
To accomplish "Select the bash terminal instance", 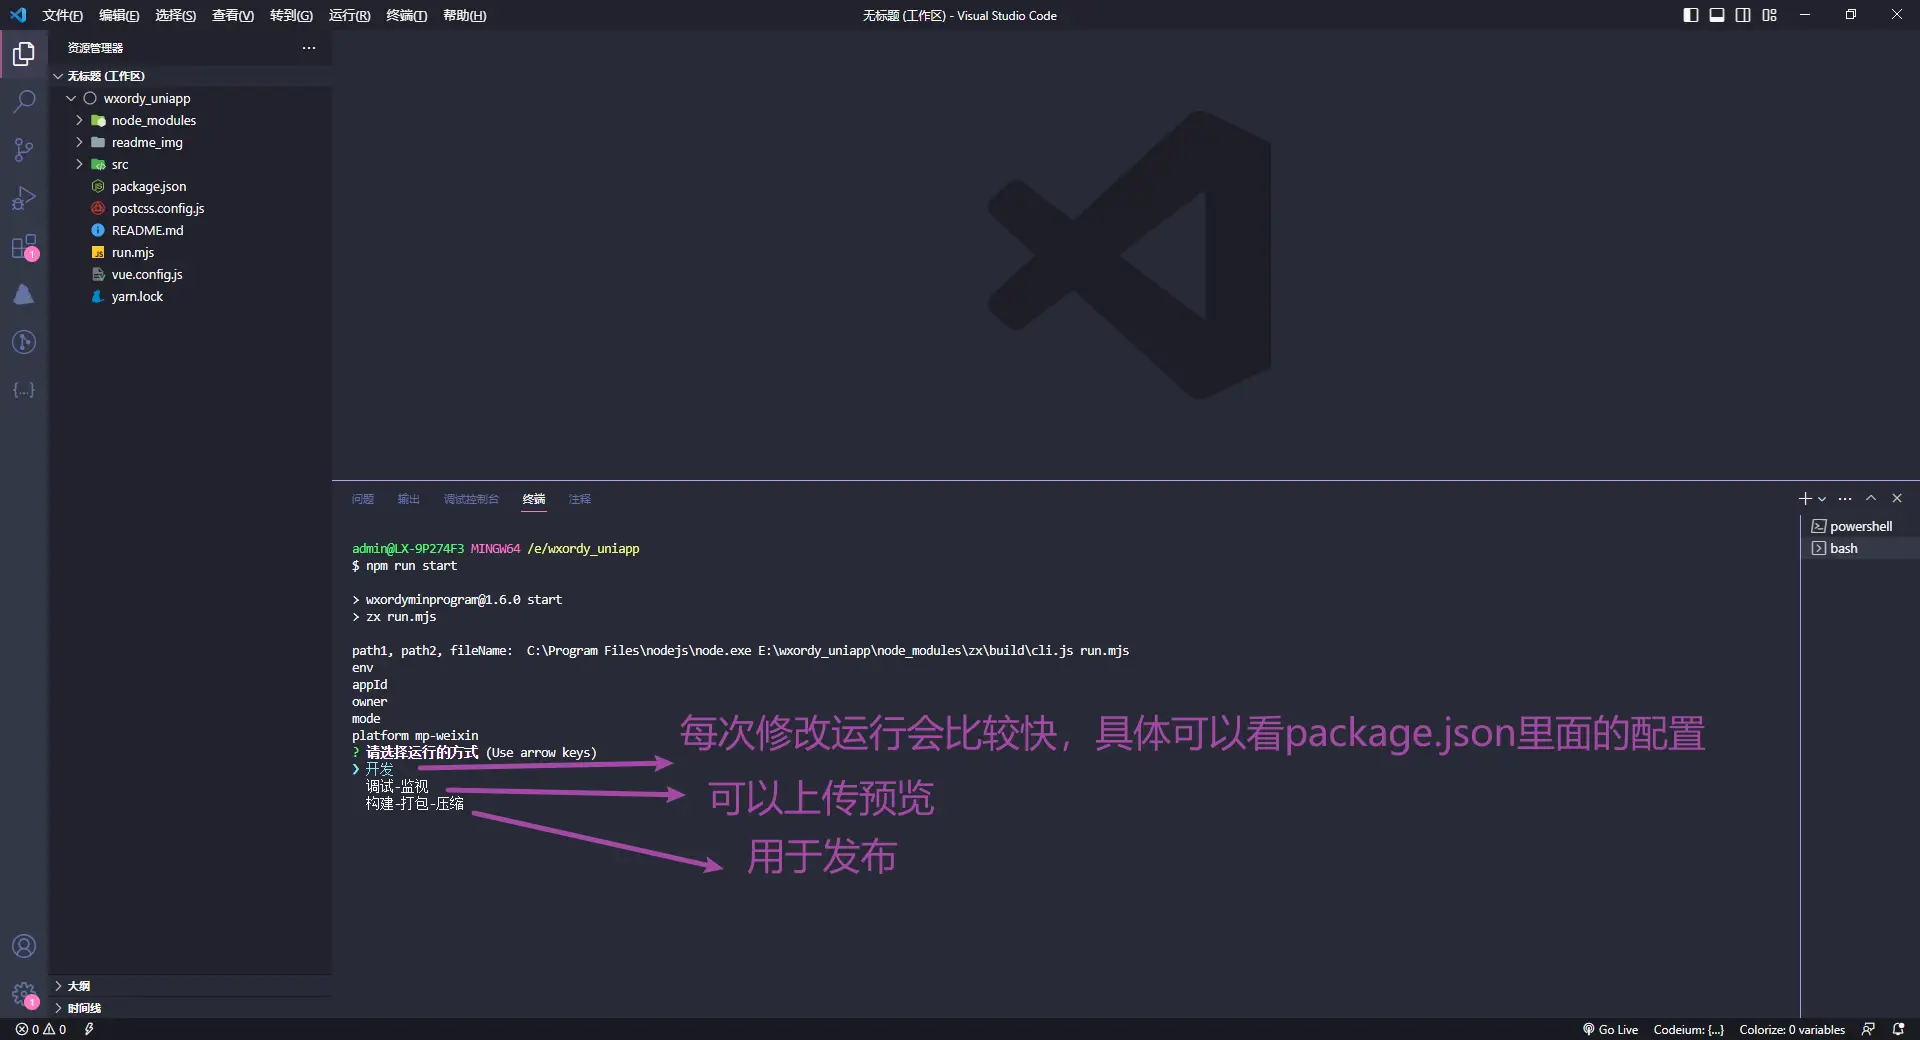I will [x=1860, y=548].
